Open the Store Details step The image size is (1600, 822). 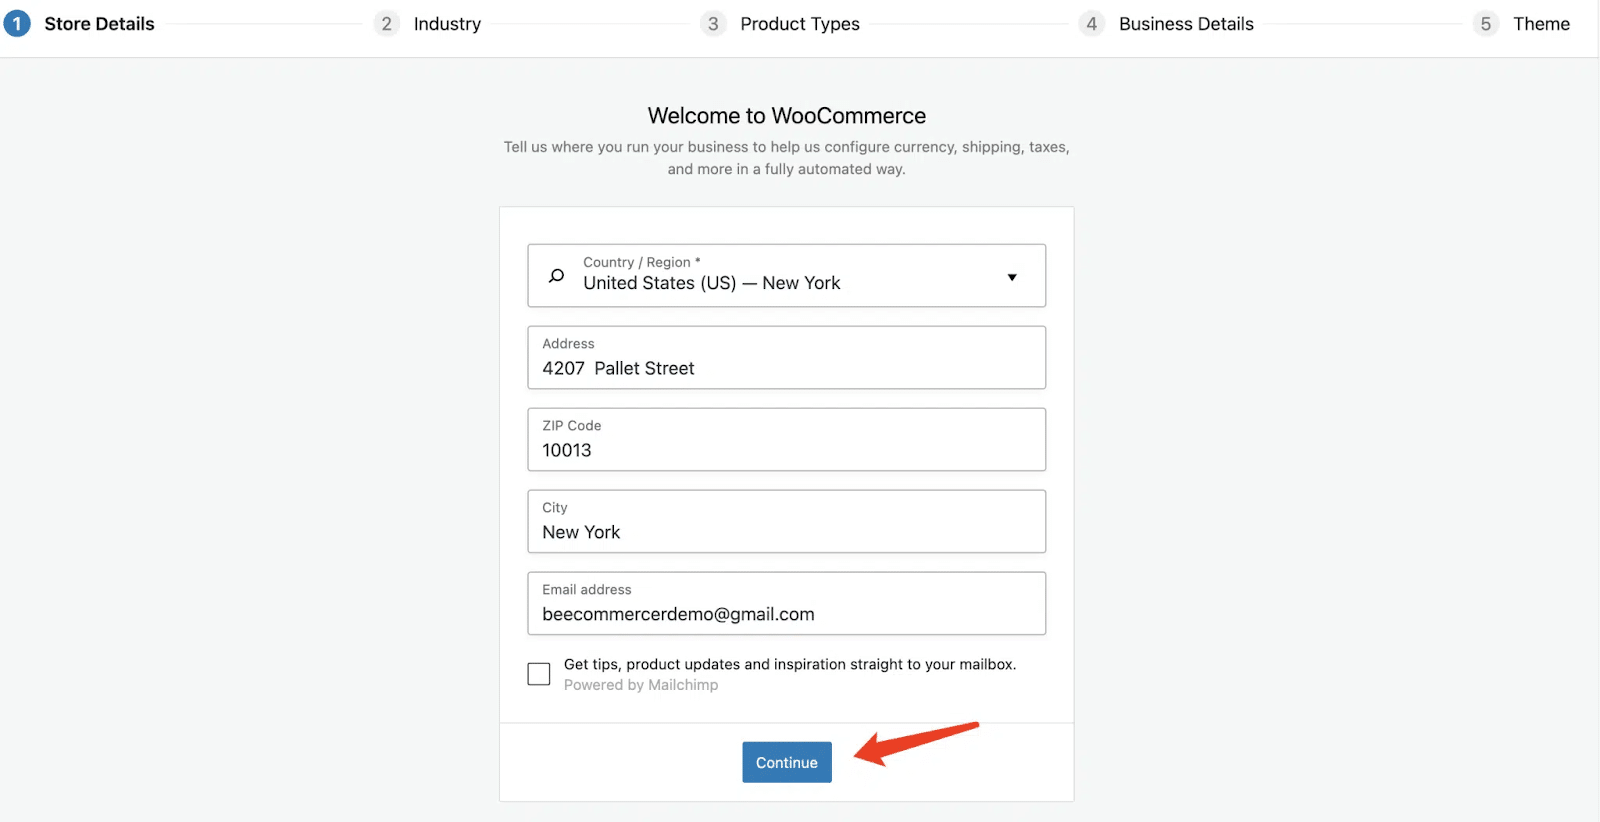tap(99, 23)
